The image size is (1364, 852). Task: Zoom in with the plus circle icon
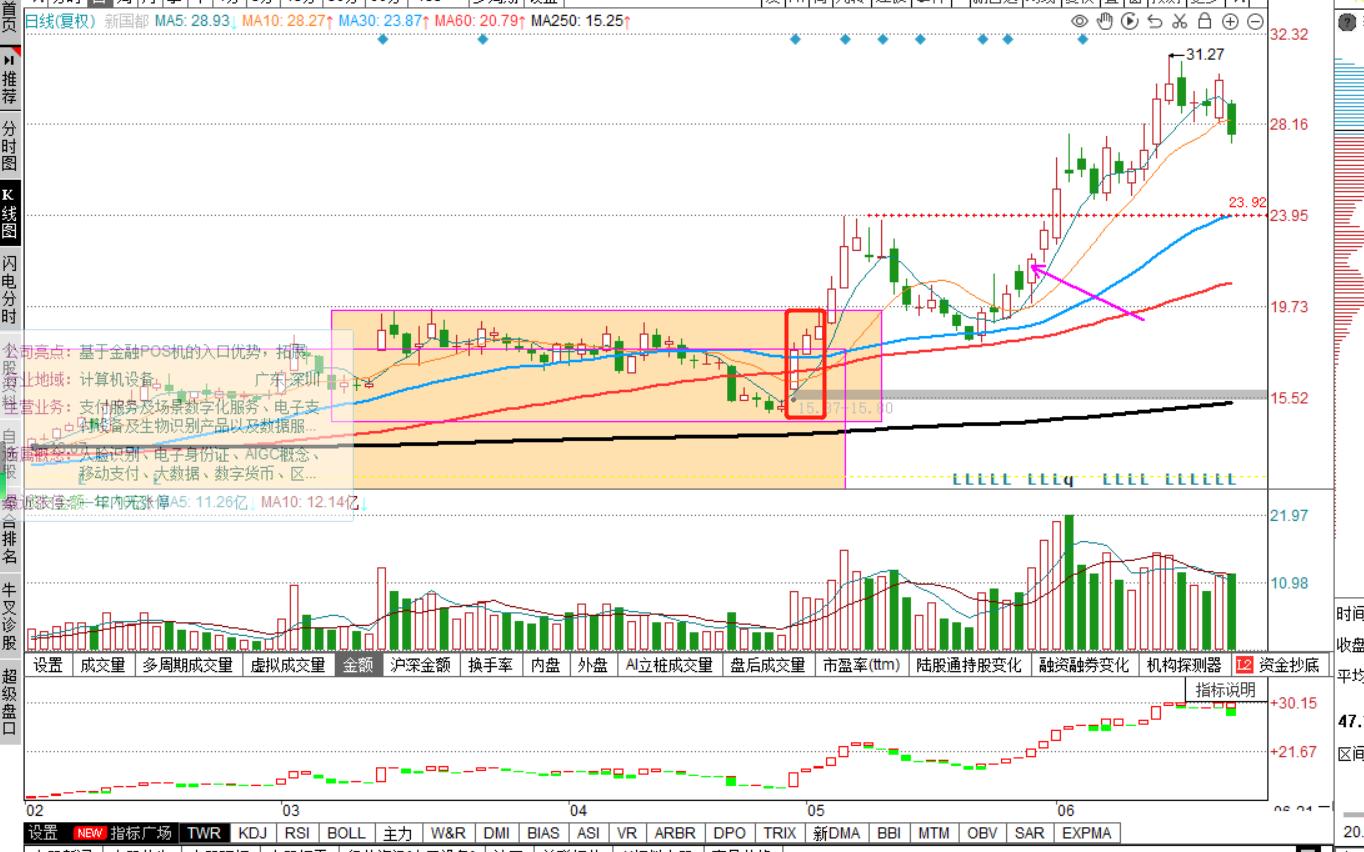pyautogui.click(x=1230, y=21)
